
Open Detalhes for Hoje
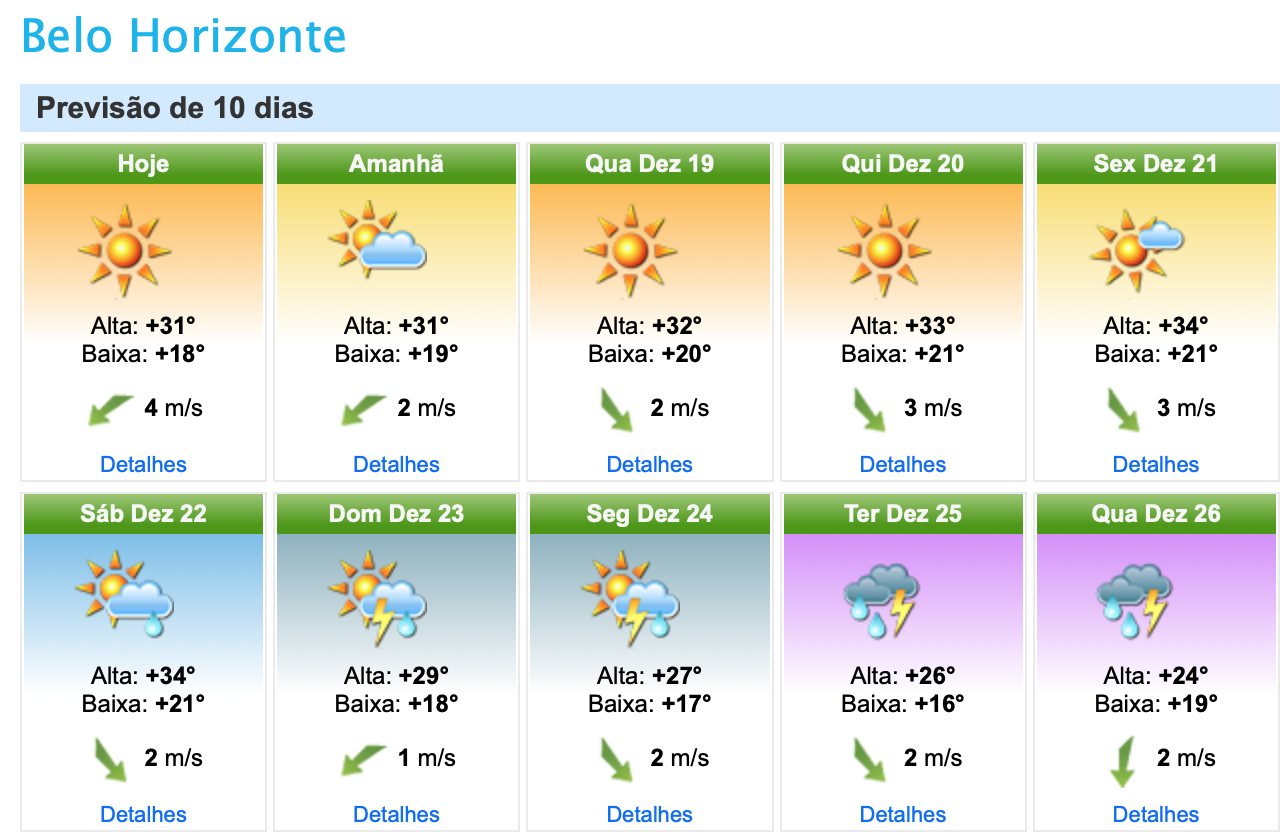[x=143, y=464]
